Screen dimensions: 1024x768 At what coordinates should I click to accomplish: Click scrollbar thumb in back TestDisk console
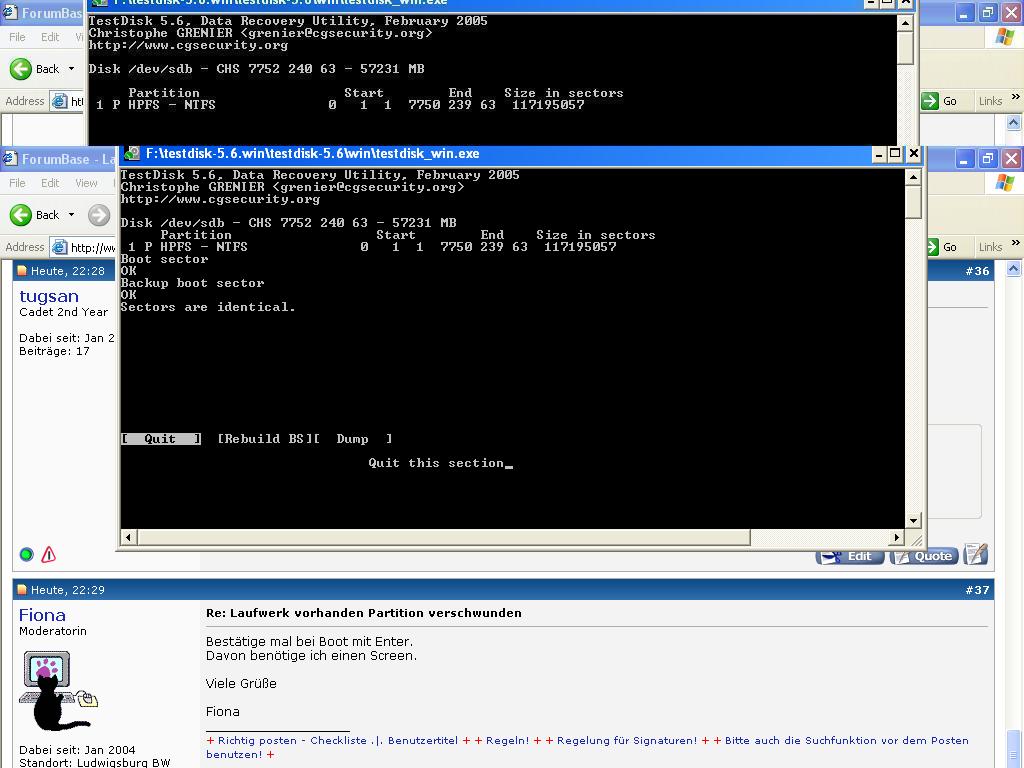click(905, 48)
